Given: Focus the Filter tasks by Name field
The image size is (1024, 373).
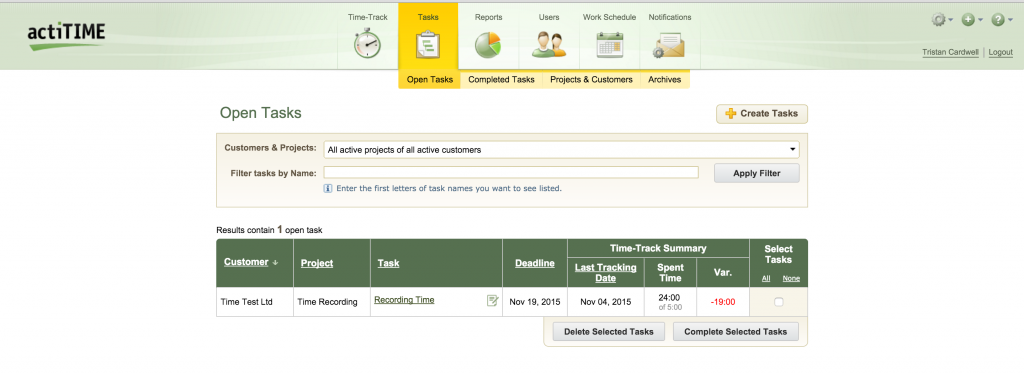Looking at the screenshot, I should click(511, 172).
